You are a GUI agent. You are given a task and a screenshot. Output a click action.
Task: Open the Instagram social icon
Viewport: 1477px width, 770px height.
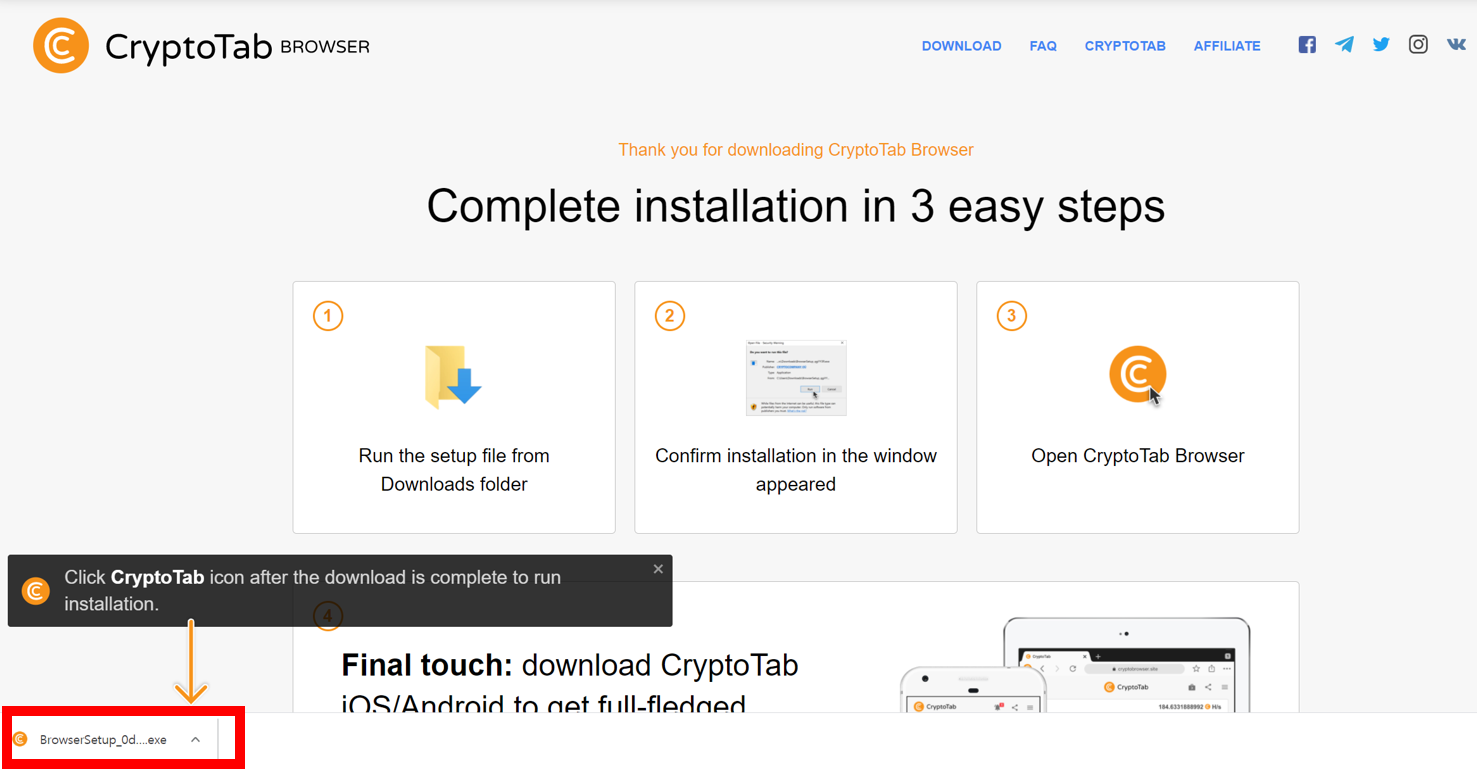1418,44
